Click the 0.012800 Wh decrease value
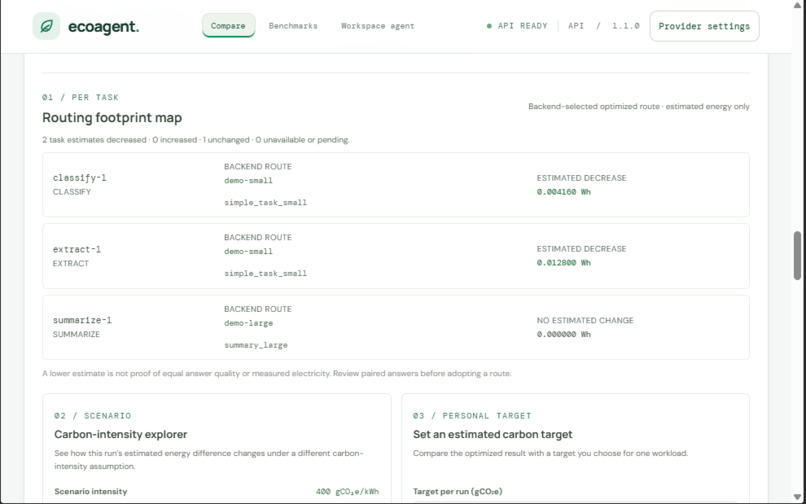 coord(564,263)
